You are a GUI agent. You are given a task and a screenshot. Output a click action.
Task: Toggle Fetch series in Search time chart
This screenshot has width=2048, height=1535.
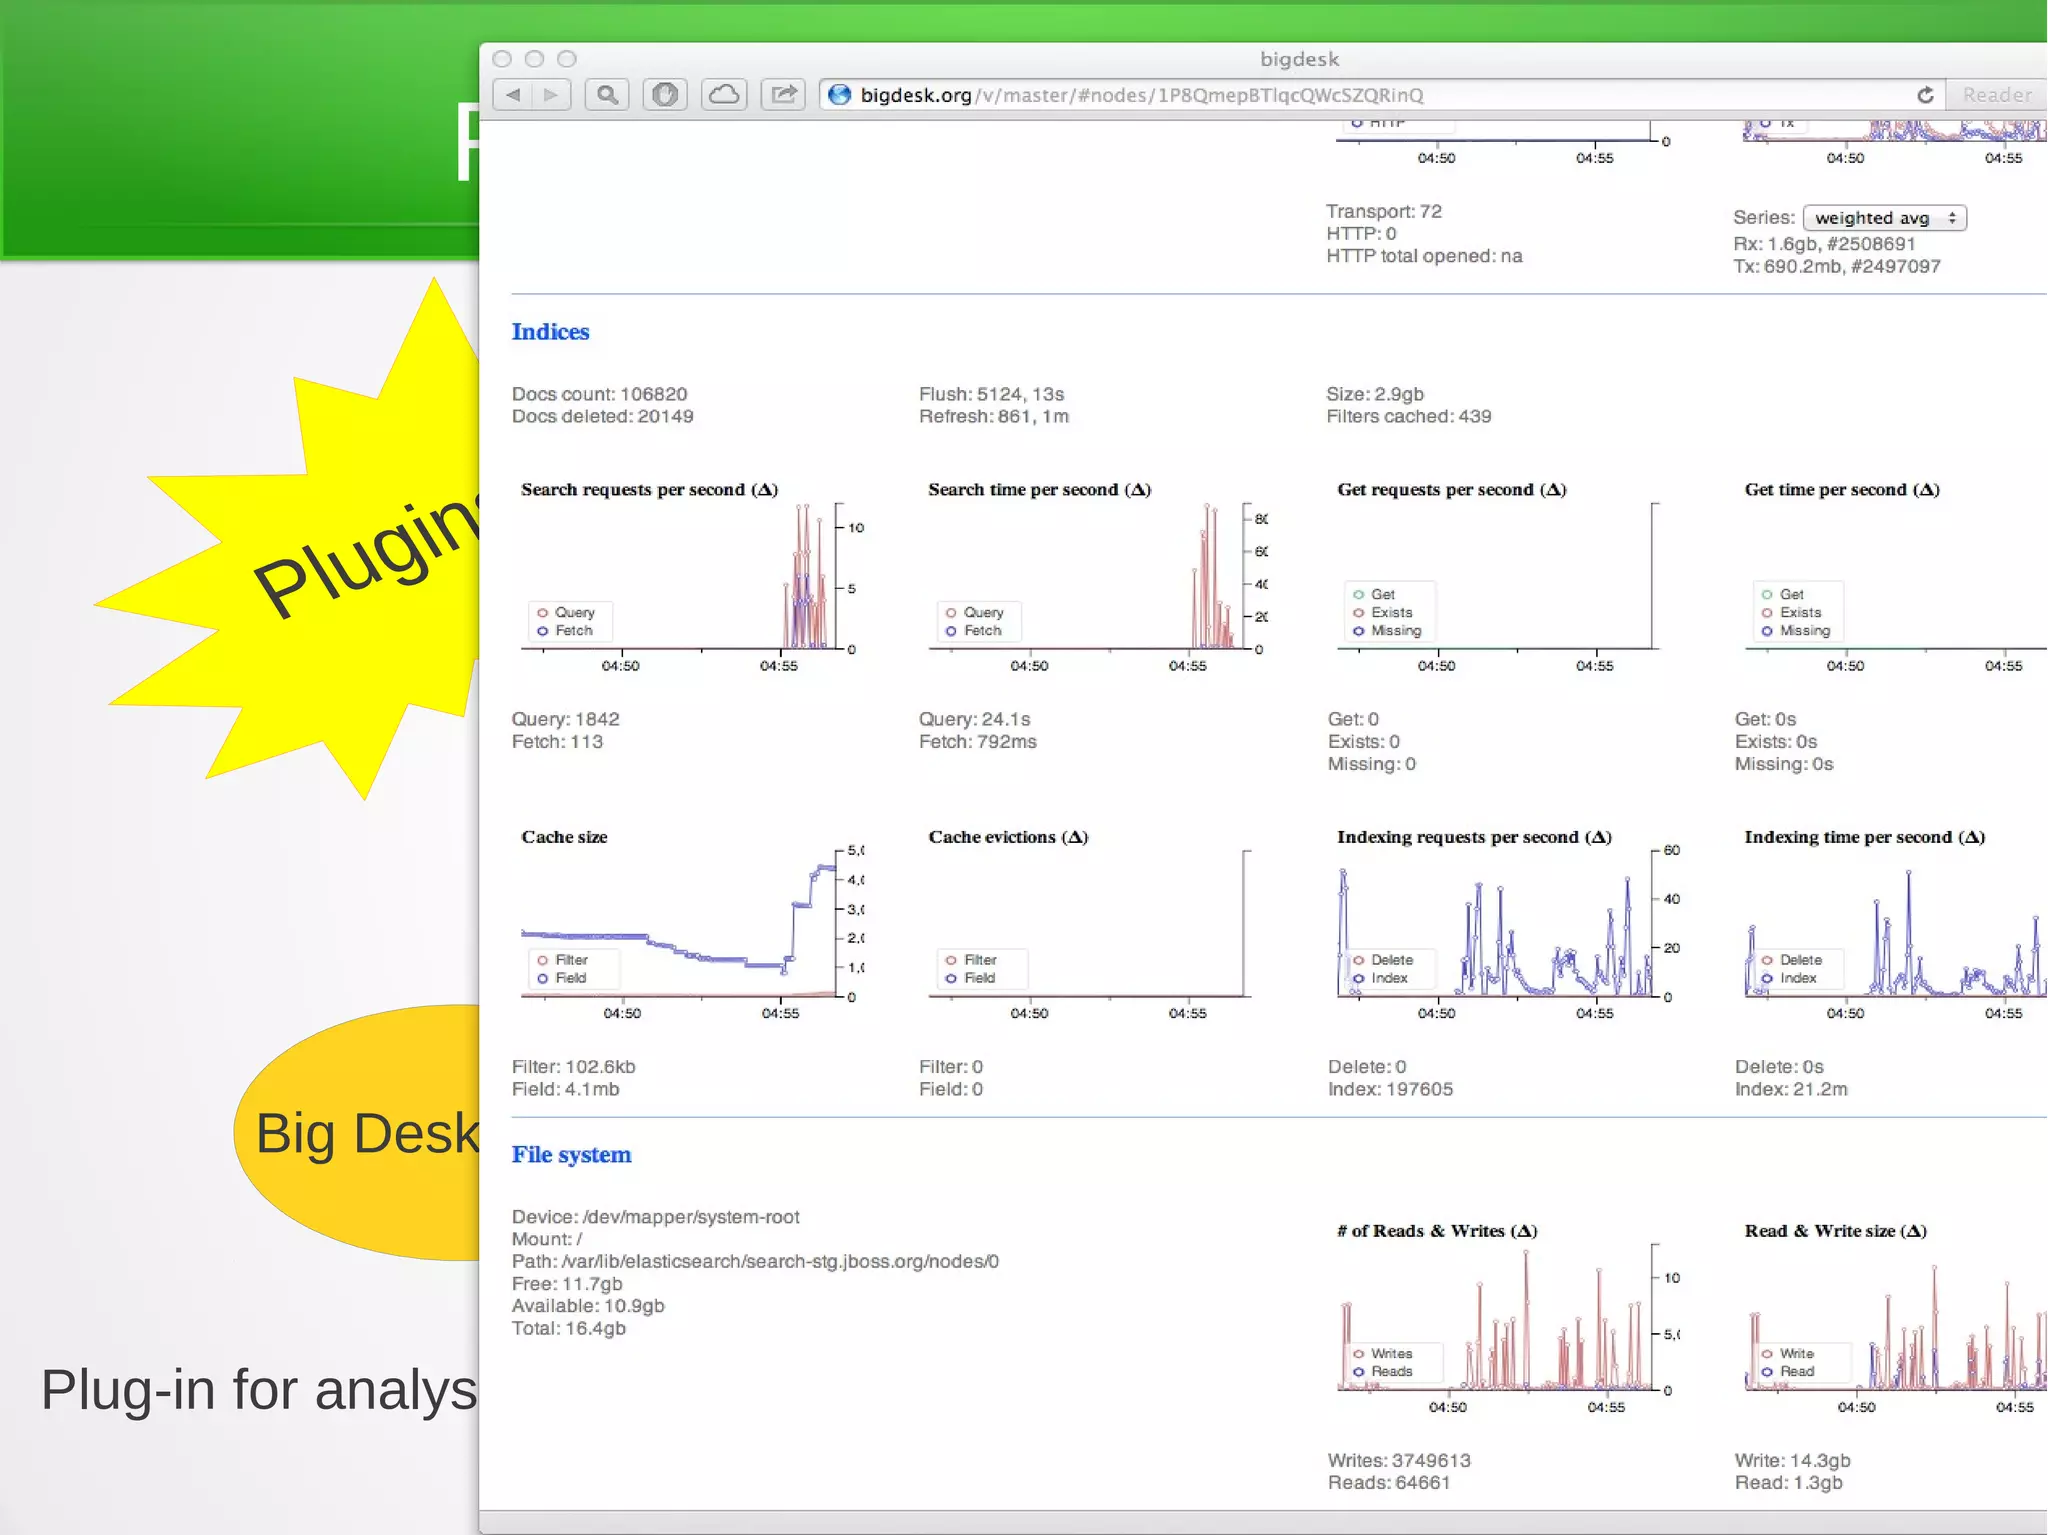coord(973,631)
